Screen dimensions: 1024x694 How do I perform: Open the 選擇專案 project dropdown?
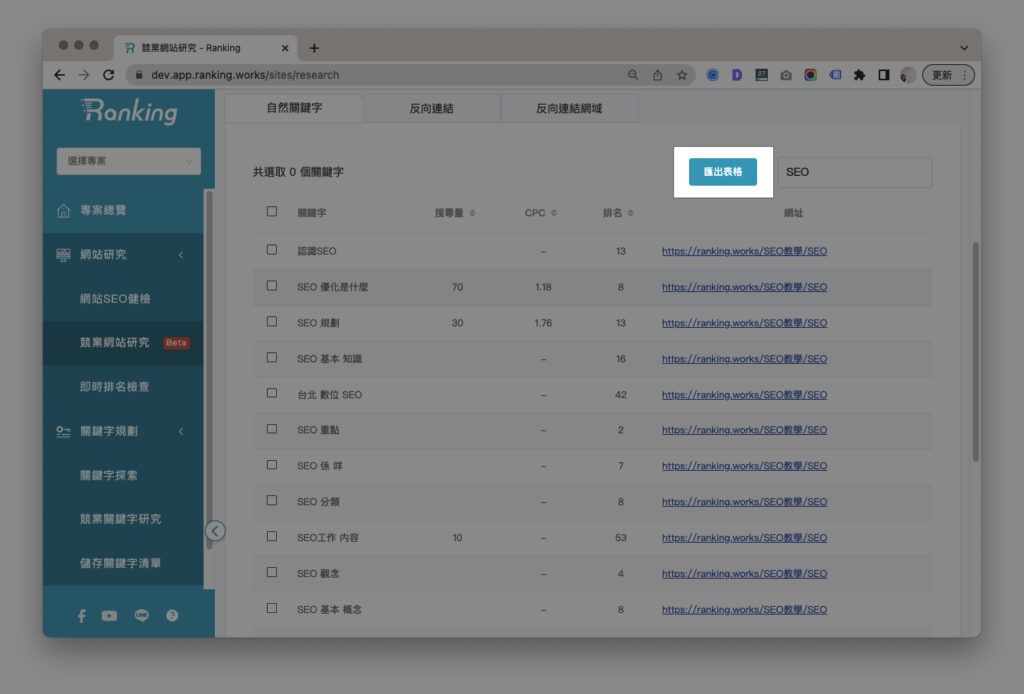129,161
